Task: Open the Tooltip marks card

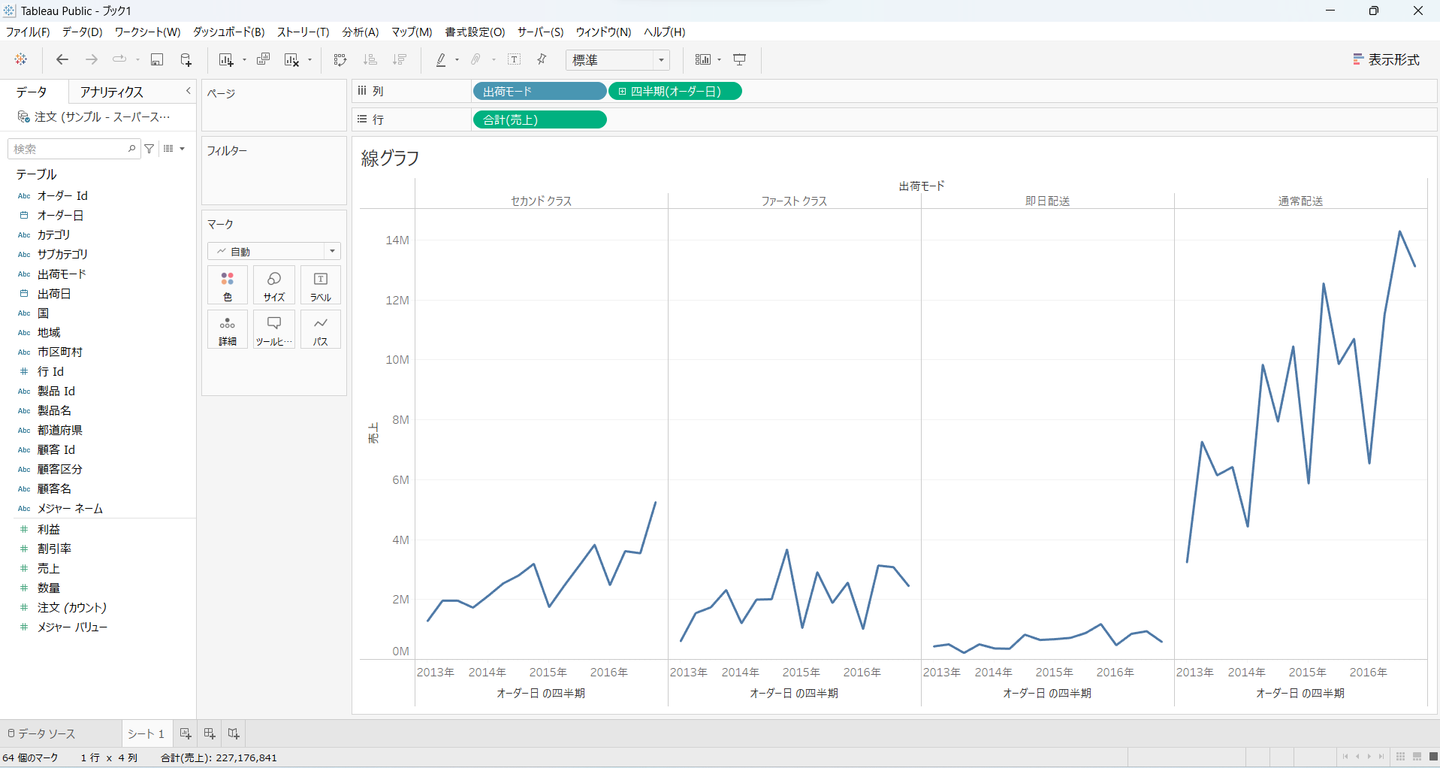Action: (x=274, y=329)
